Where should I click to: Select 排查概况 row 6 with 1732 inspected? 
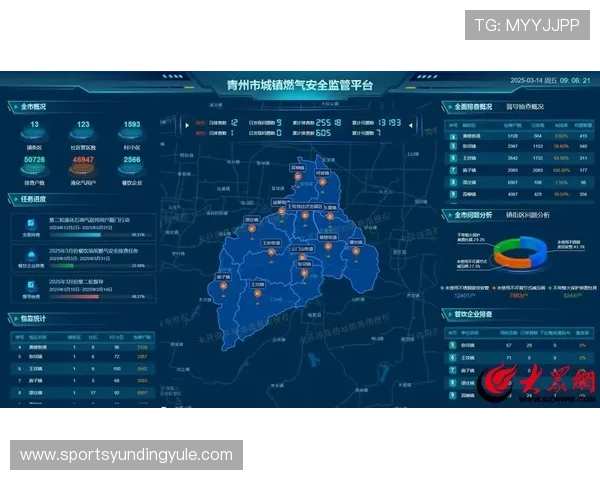click(x=519, y=158)
